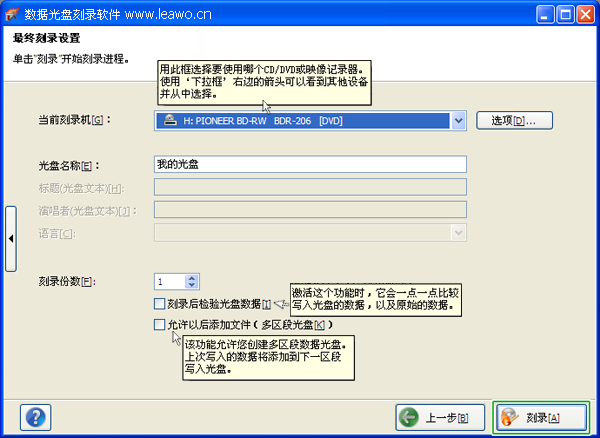600x438 pixels.
Task: Expand the current recorder dropdown arrow
Action: coord(458,121)
